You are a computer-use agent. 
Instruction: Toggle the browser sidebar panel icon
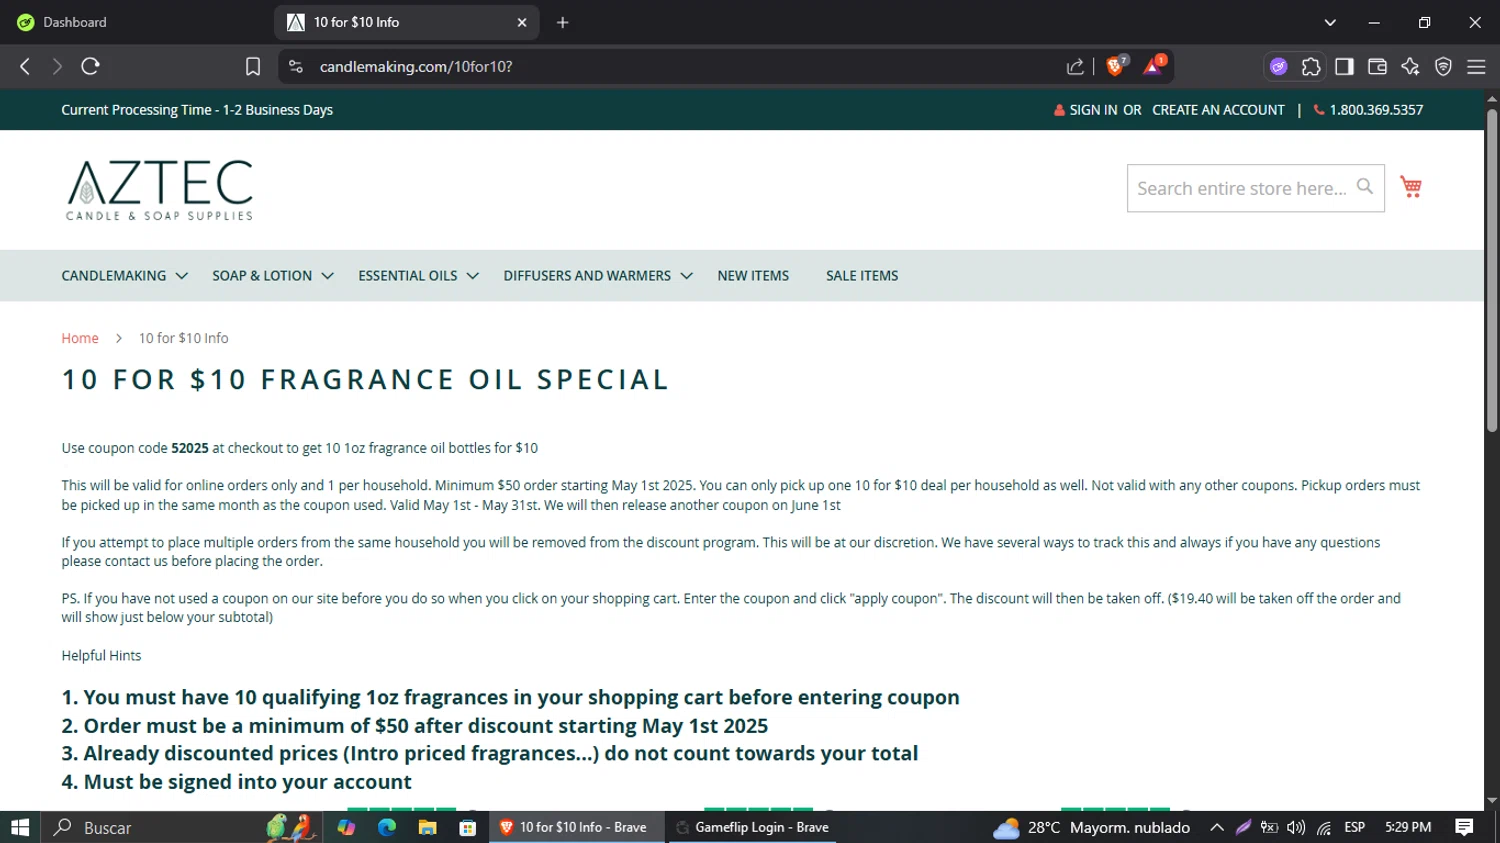pyautogui.click(x=1344, y=66)
